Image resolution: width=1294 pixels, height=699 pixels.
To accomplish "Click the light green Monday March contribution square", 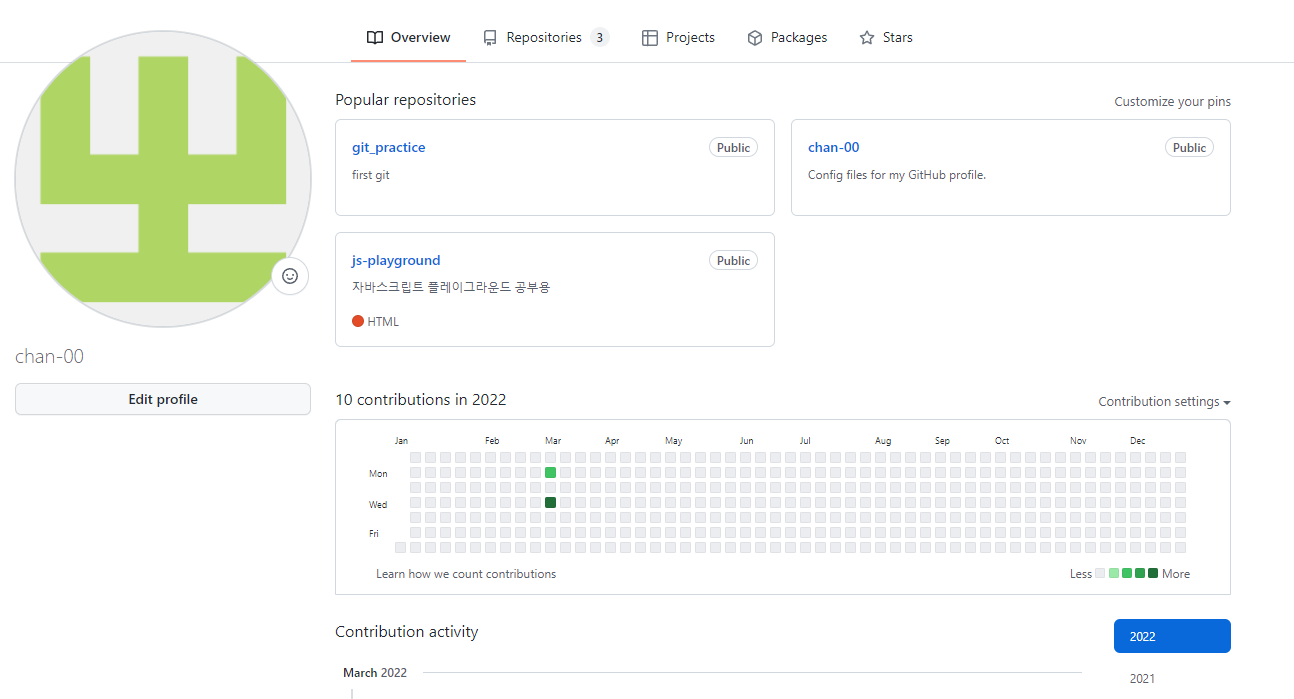I will click(x=551, y=472).
